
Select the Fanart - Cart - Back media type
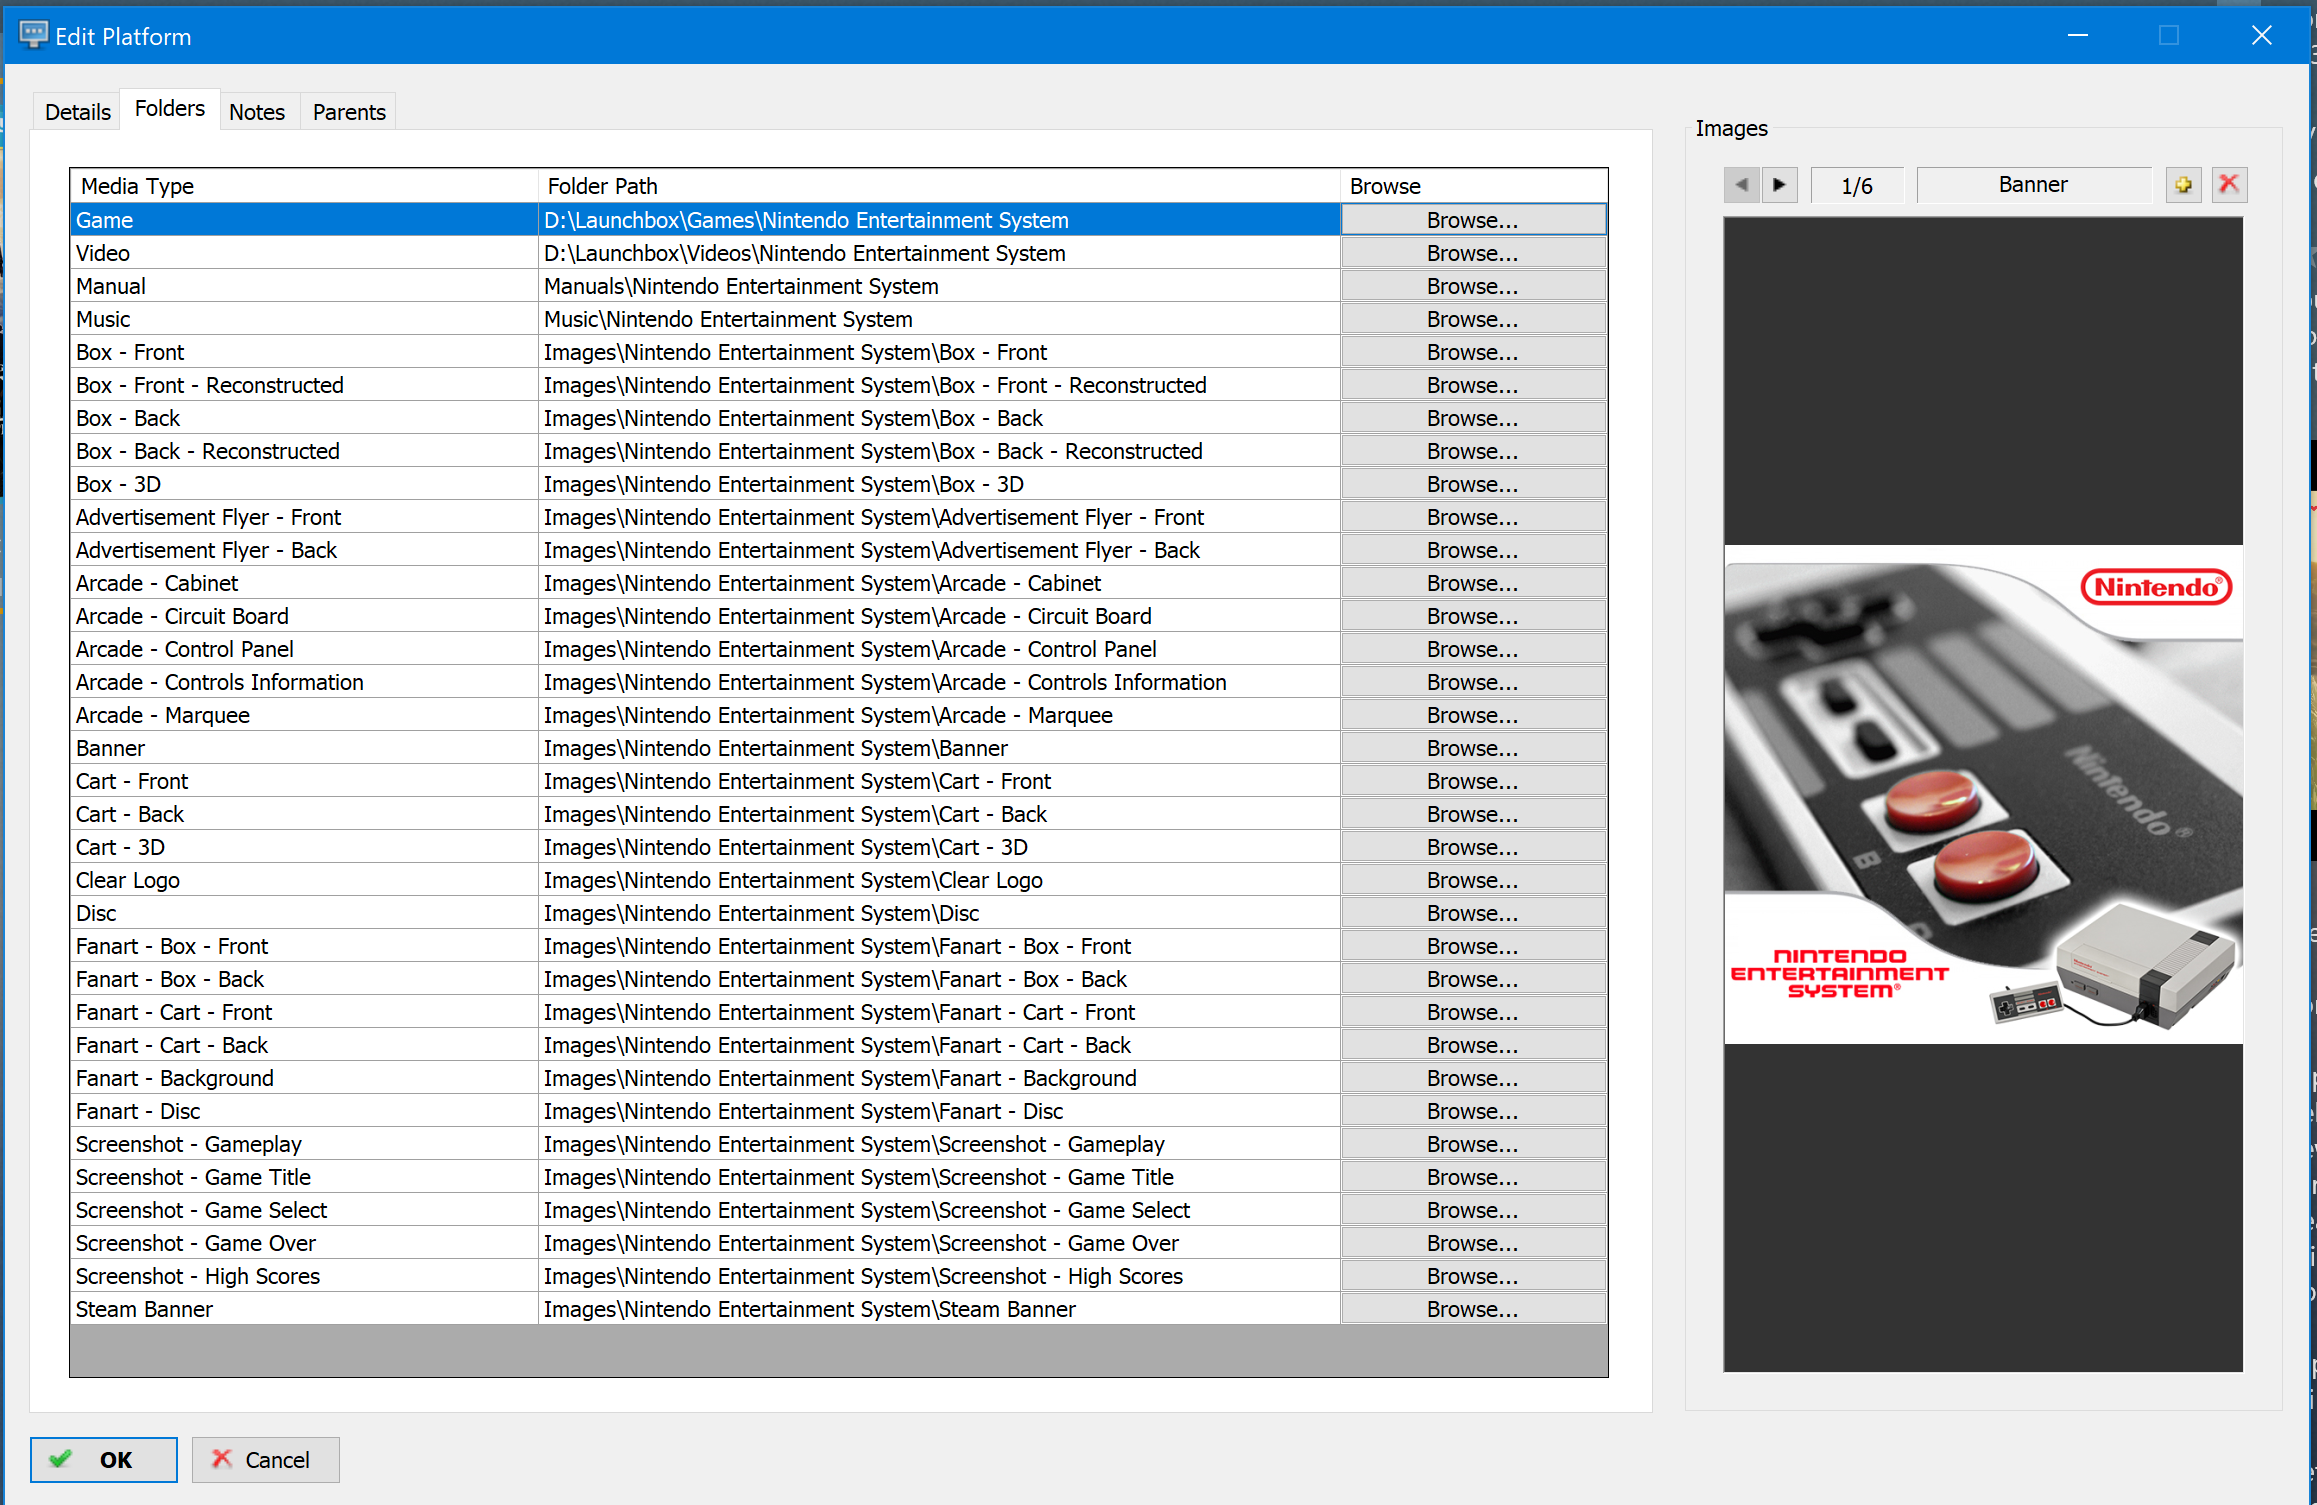(x=304, y=1045)
